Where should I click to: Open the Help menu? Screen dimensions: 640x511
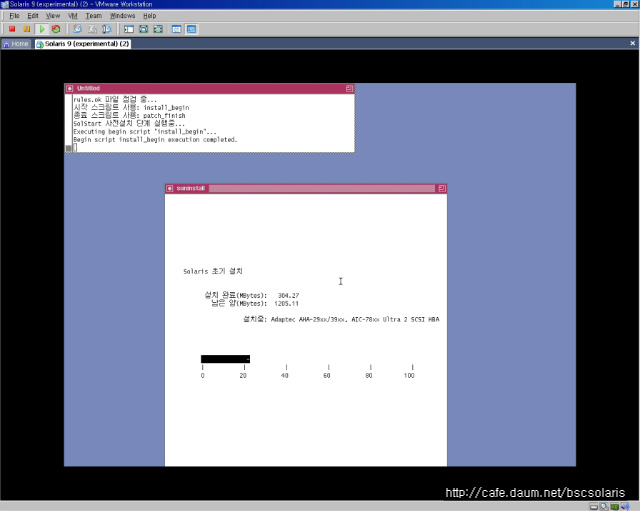tap(149, 16)
